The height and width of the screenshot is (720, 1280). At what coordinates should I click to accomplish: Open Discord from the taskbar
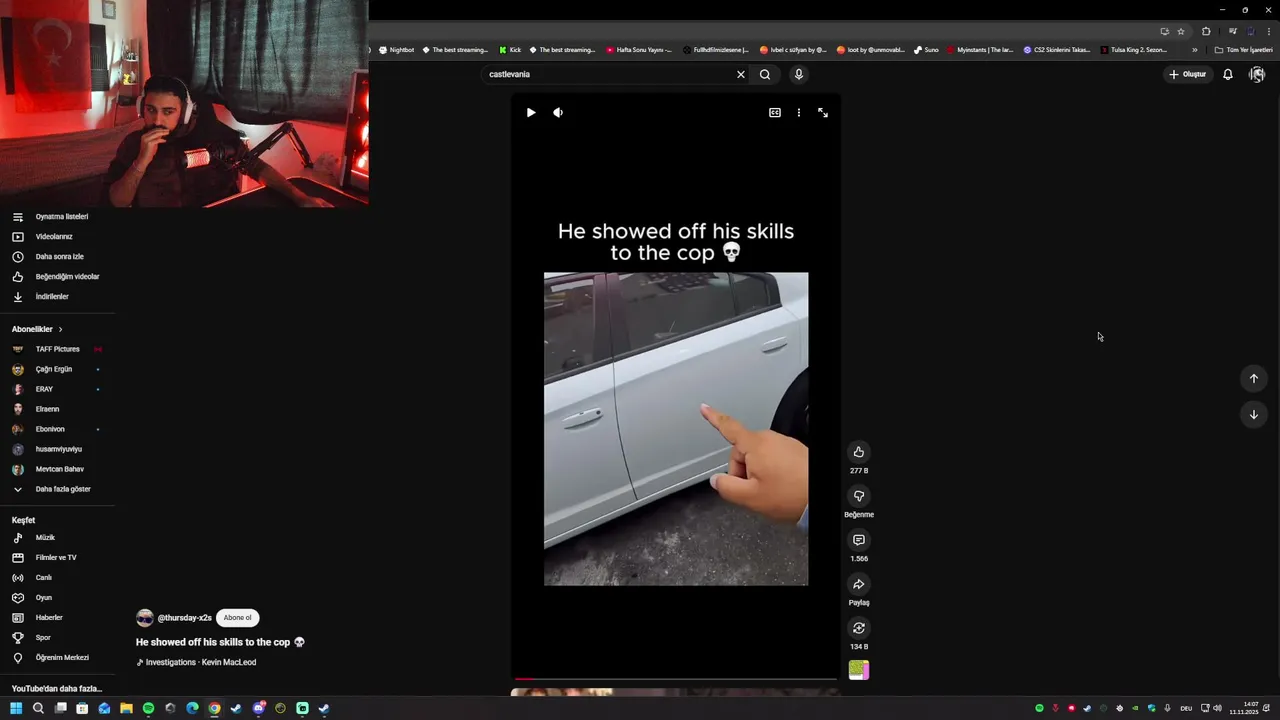258,708
